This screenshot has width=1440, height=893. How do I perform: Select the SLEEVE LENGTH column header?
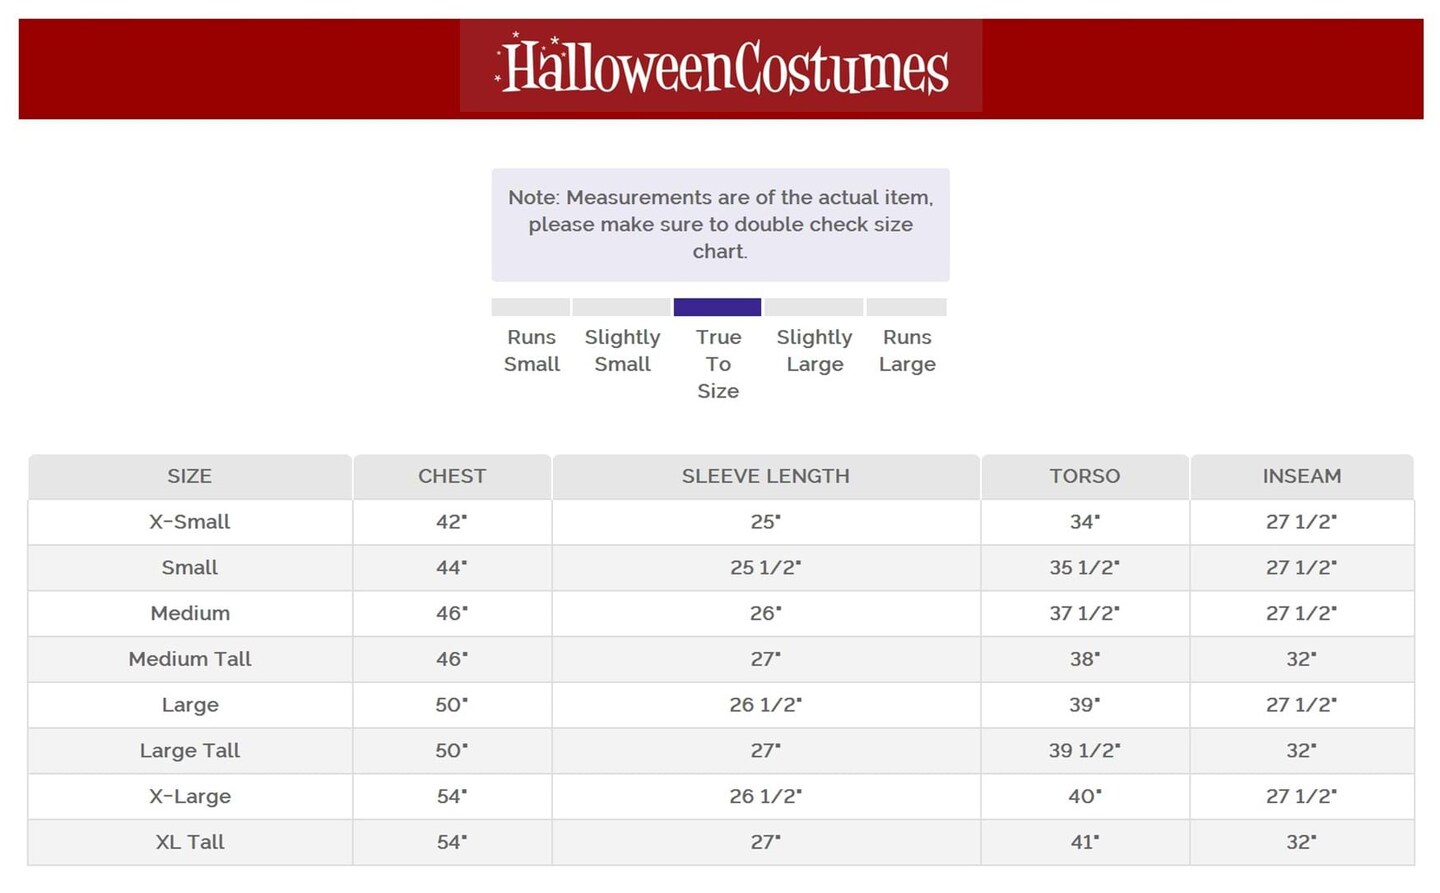(x=765, y=476)
